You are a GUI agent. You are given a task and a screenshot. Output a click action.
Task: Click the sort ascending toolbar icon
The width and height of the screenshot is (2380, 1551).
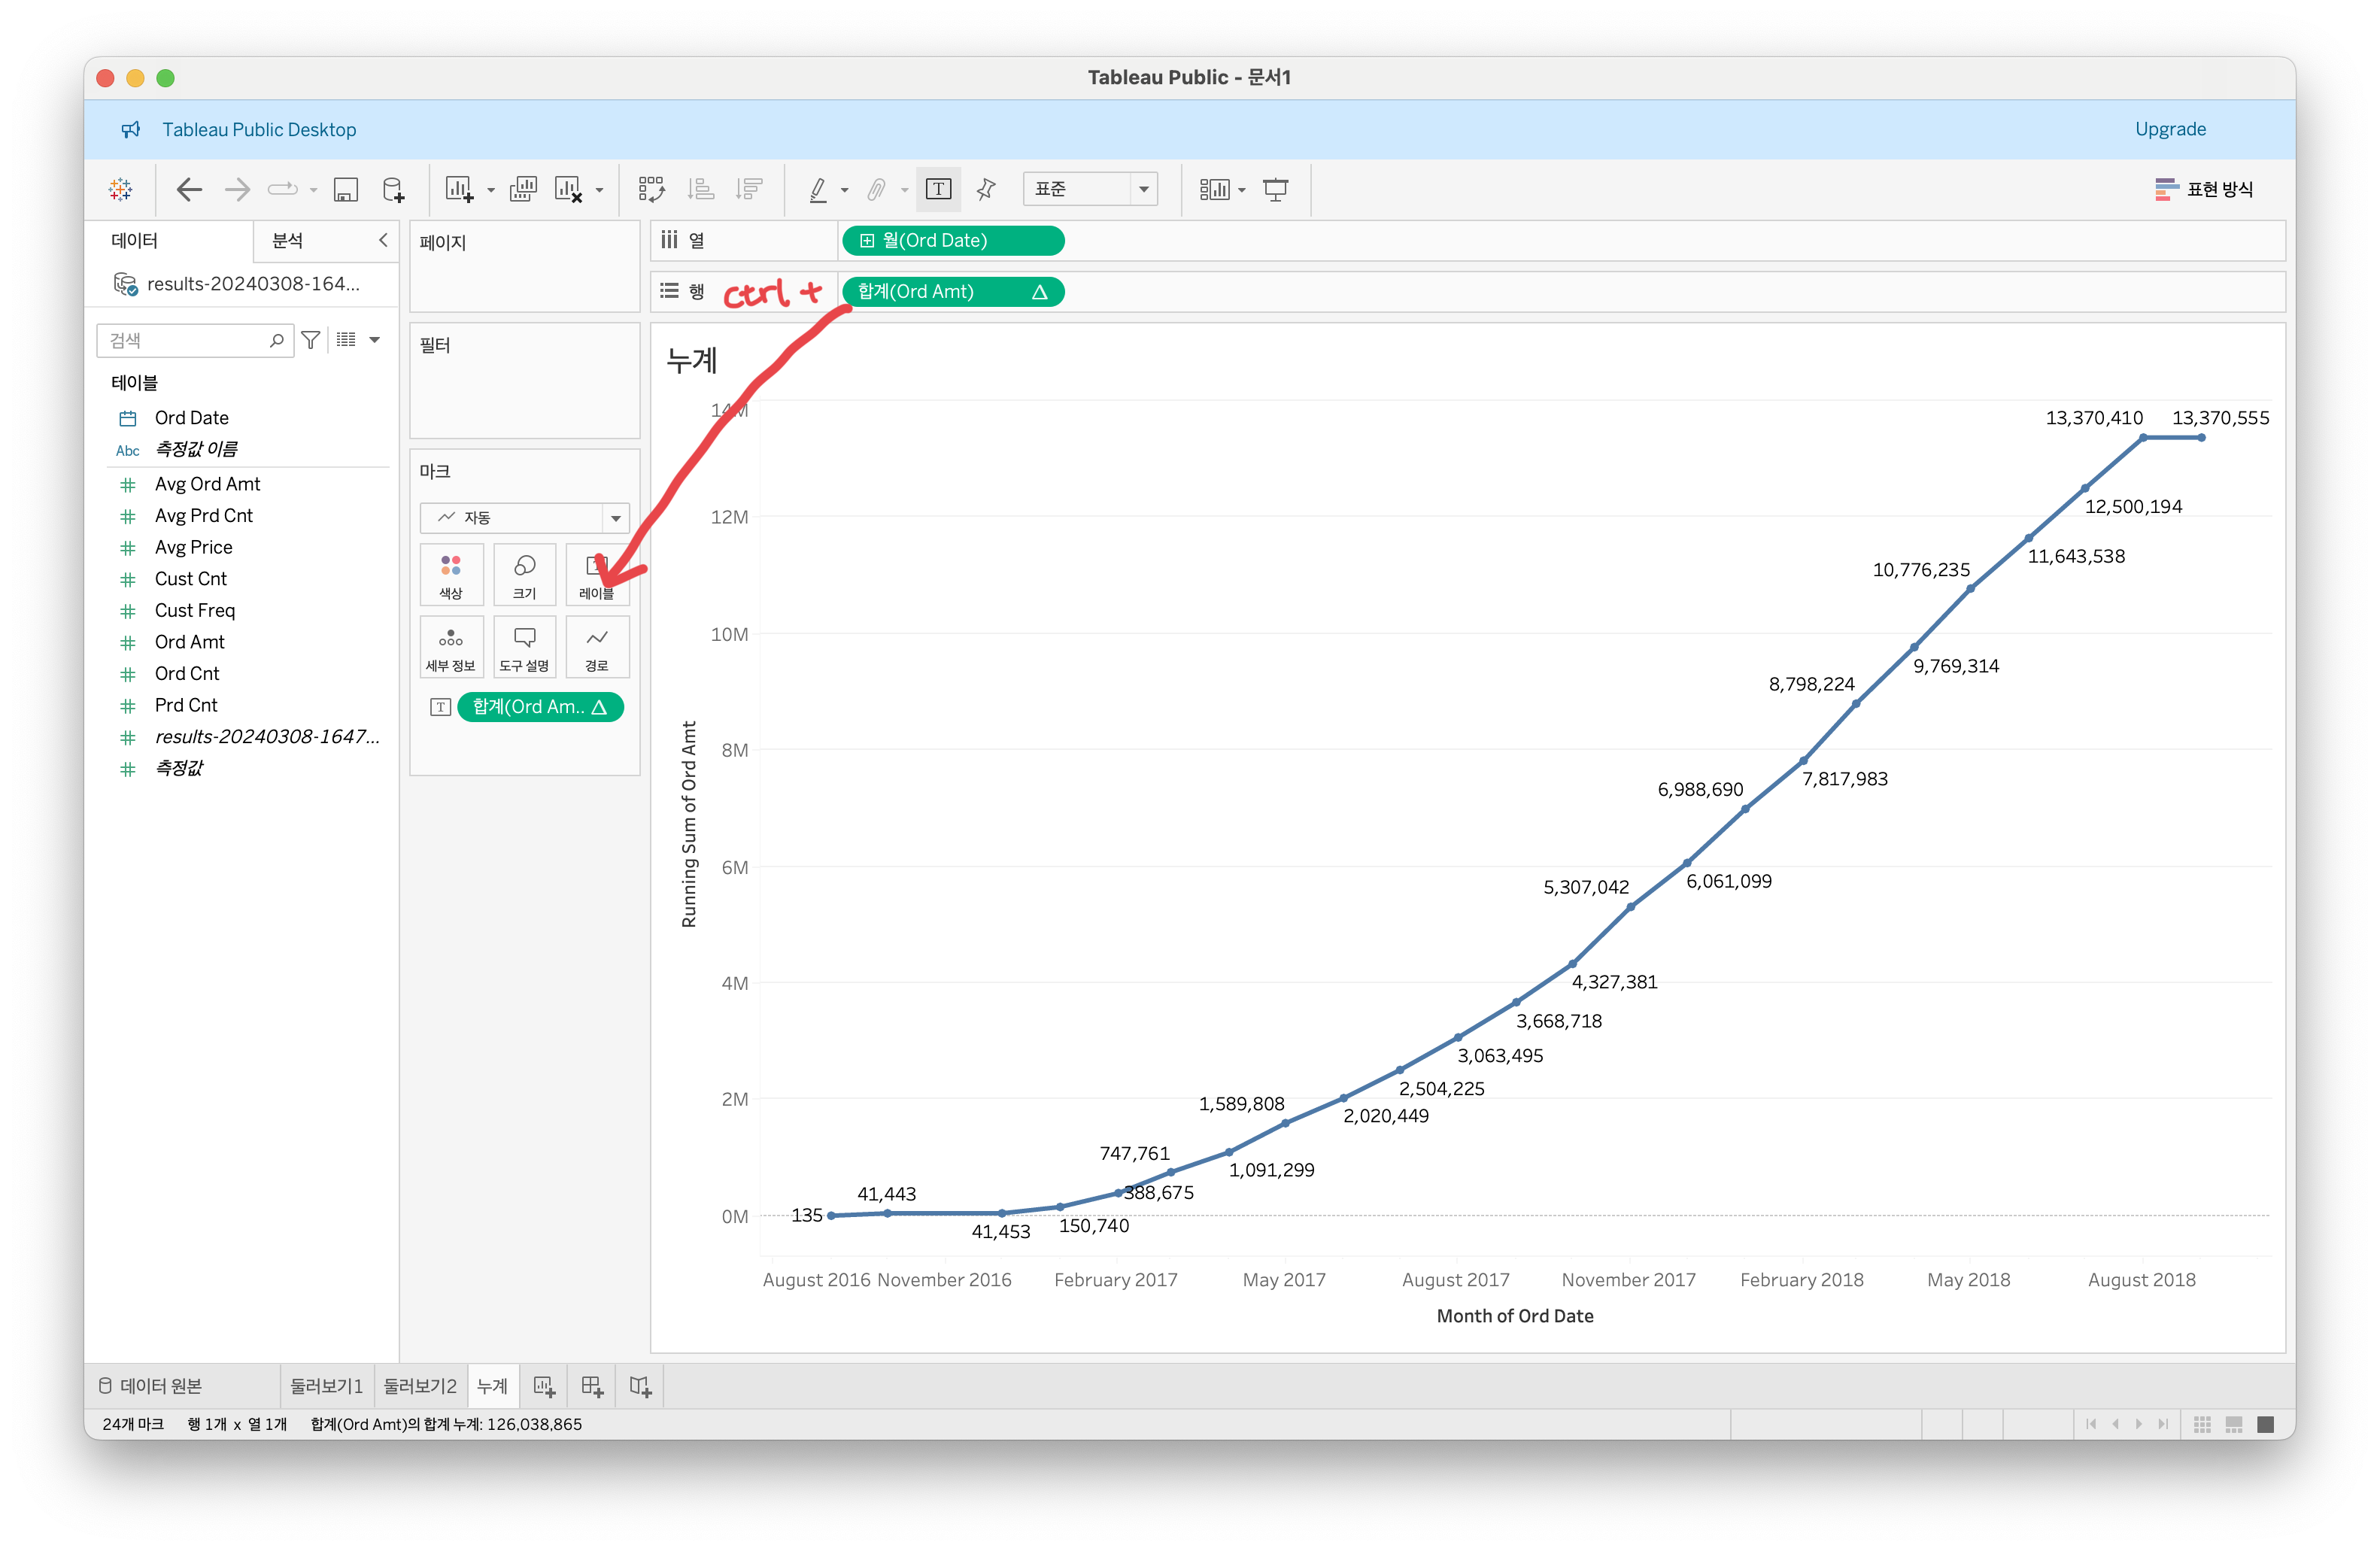701,190
